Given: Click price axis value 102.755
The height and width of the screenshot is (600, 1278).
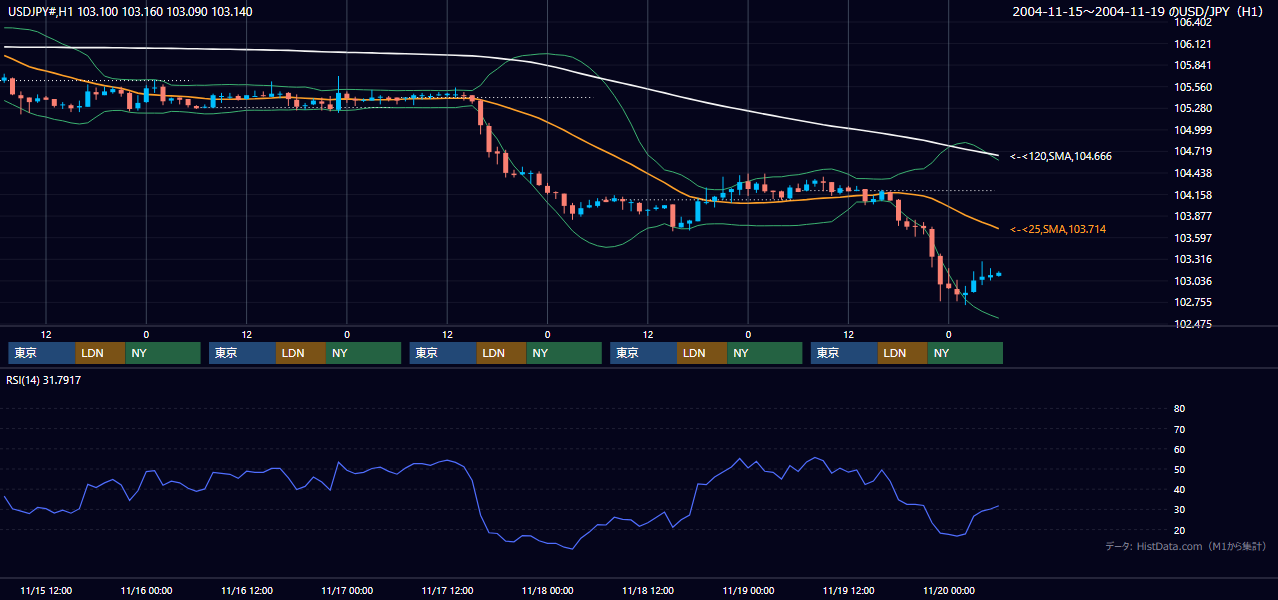Looking at the screenshot, I should [1191, 302].
